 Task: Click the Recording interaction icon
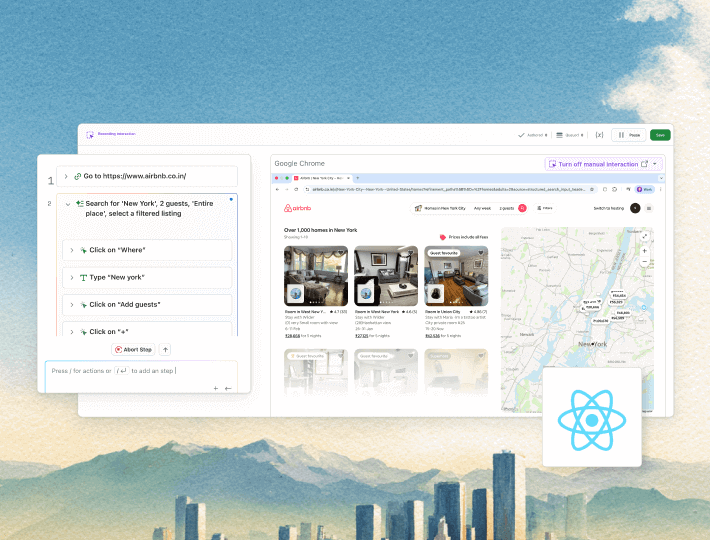90,134
